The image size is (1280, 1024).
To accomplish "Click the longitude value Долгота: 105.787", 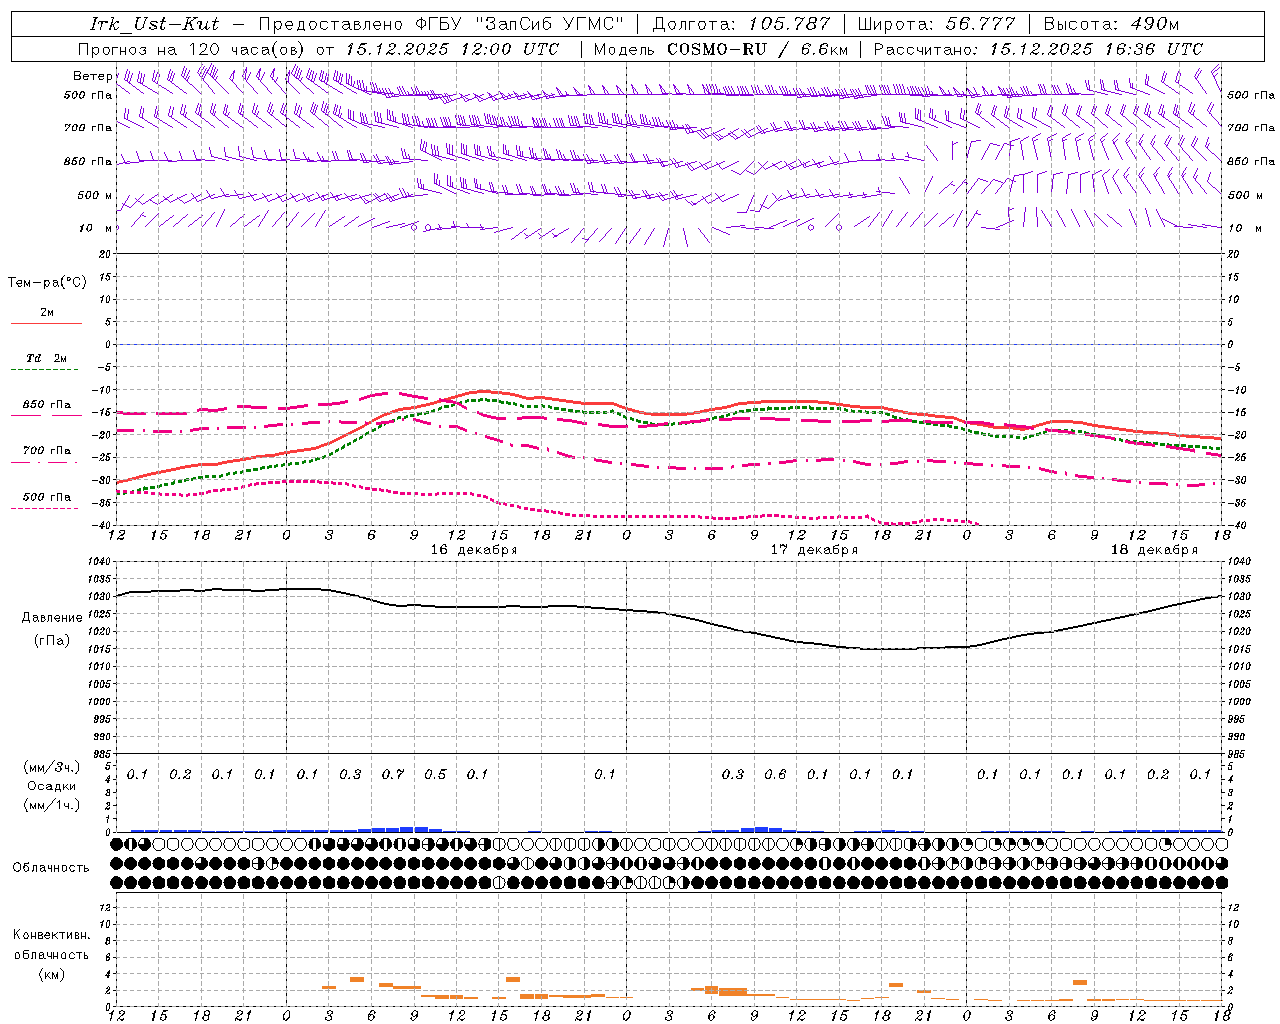I will pos(741,24).
